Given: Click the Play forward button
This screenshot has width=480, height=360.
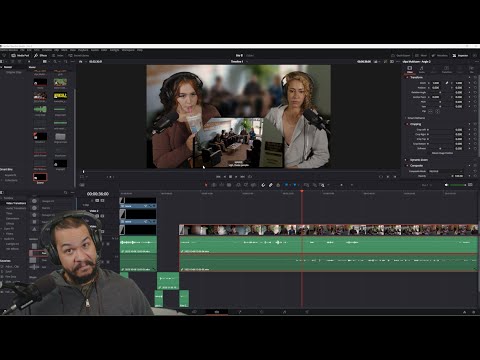Looking at the screenshot, I should tap(236, 177).
